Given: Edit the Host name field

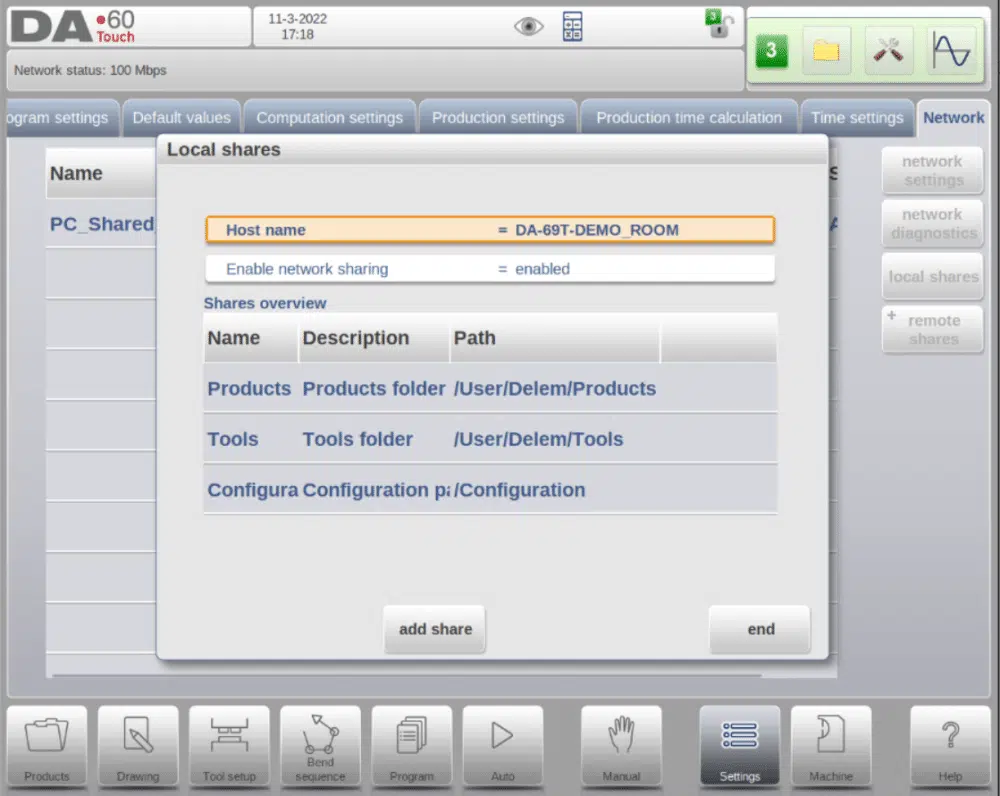Looking at the screenshot, I should (x=490, y=230).
